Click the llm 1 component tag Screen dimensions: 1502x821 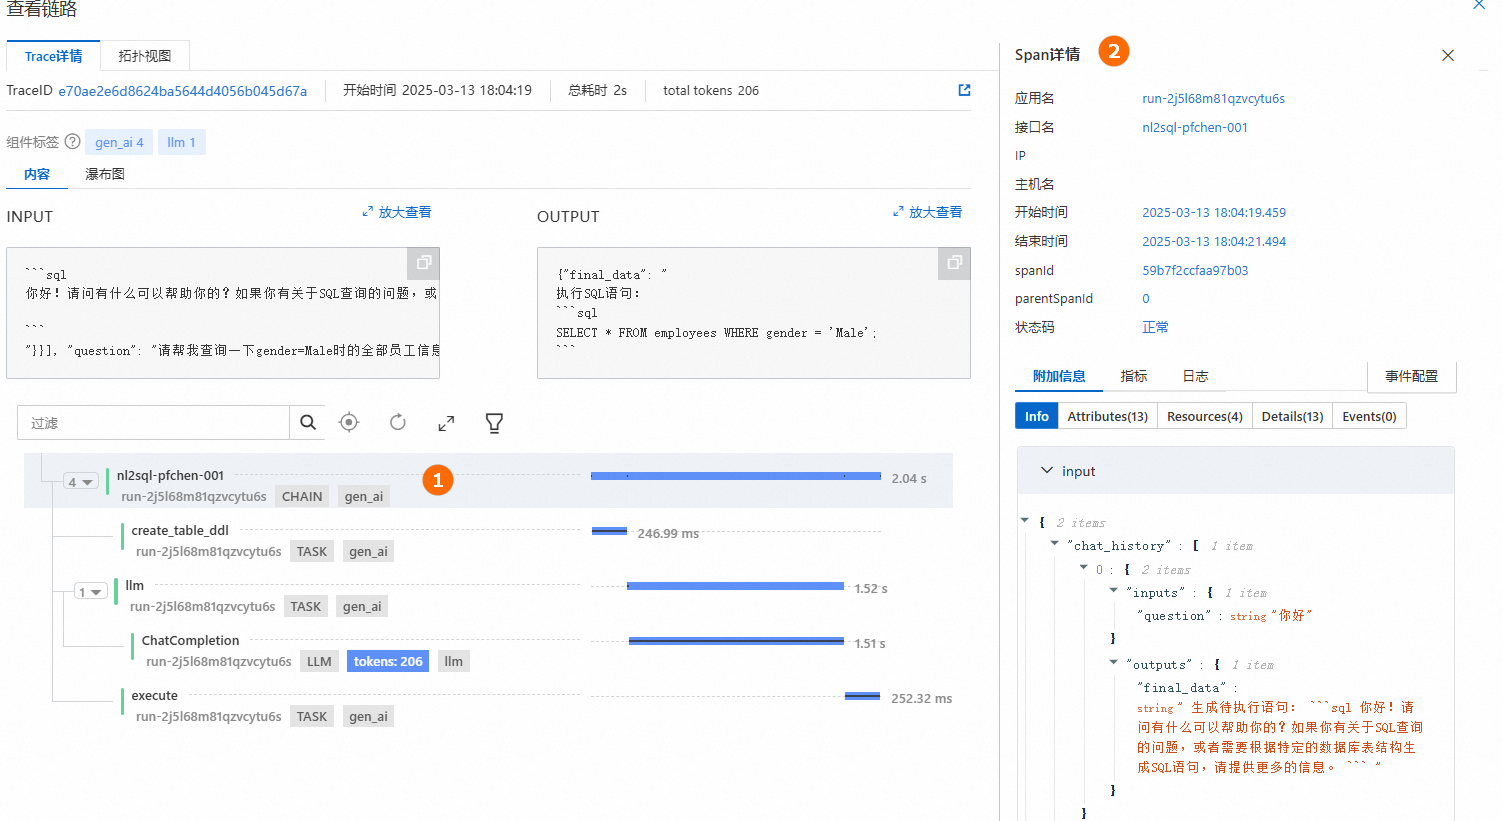pyautogui.click(x=182, y=142)
